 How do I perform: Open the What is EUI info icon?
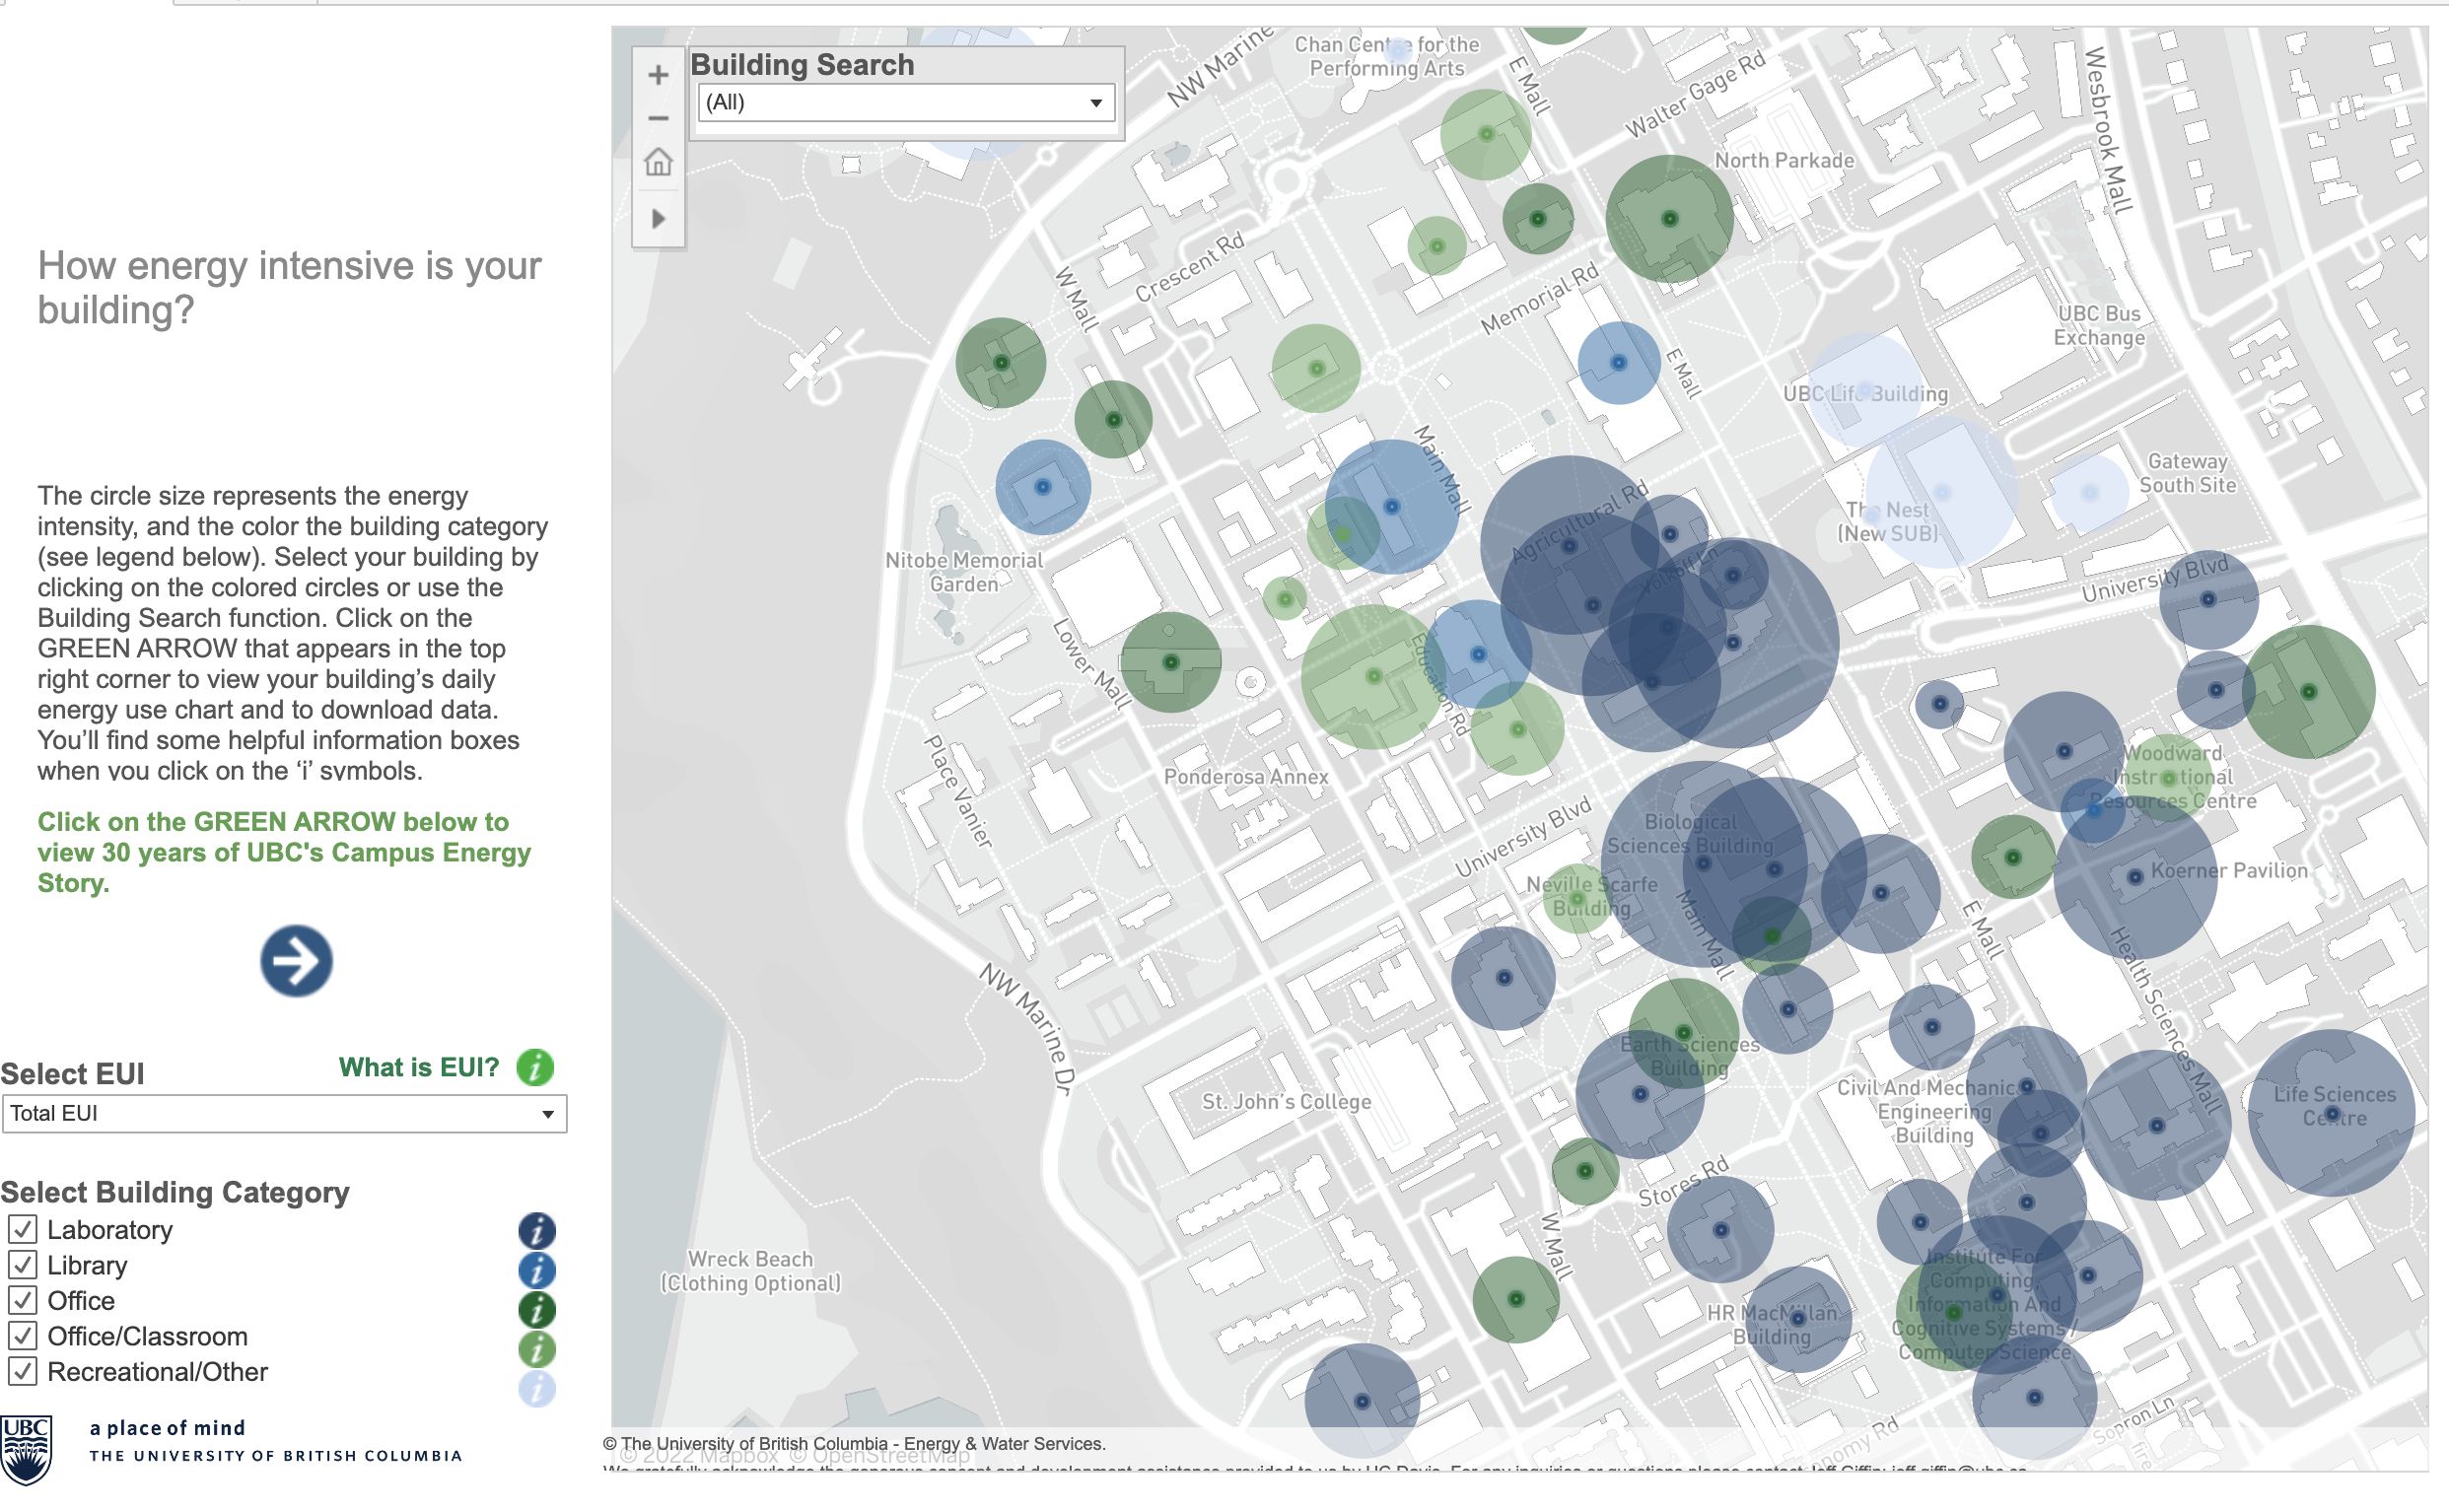pyautogui.click(x=535, y=1068)
